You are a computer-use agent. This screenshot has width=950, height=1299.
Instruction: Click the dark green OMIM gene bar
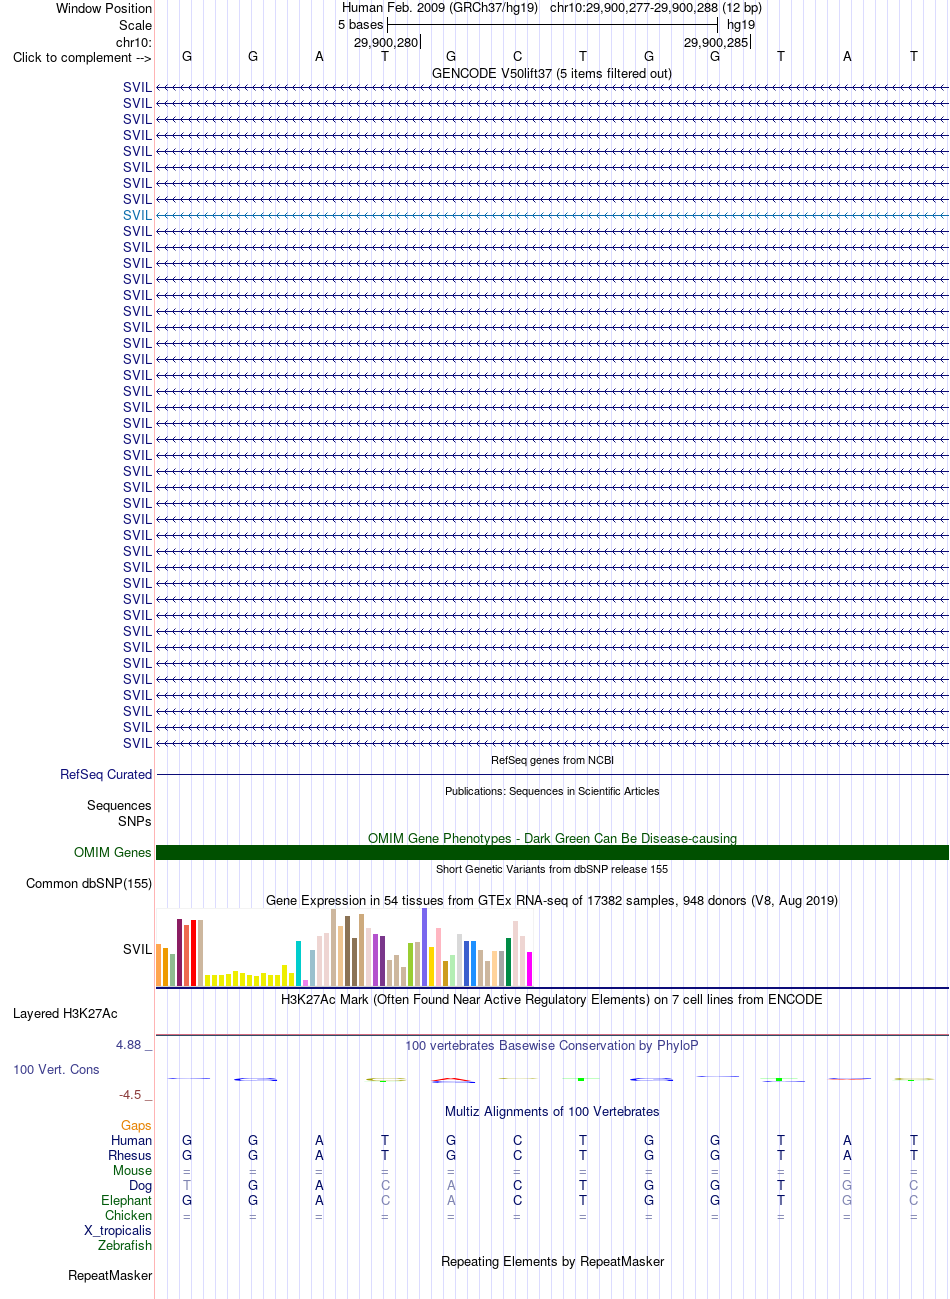tap(552, 852)
